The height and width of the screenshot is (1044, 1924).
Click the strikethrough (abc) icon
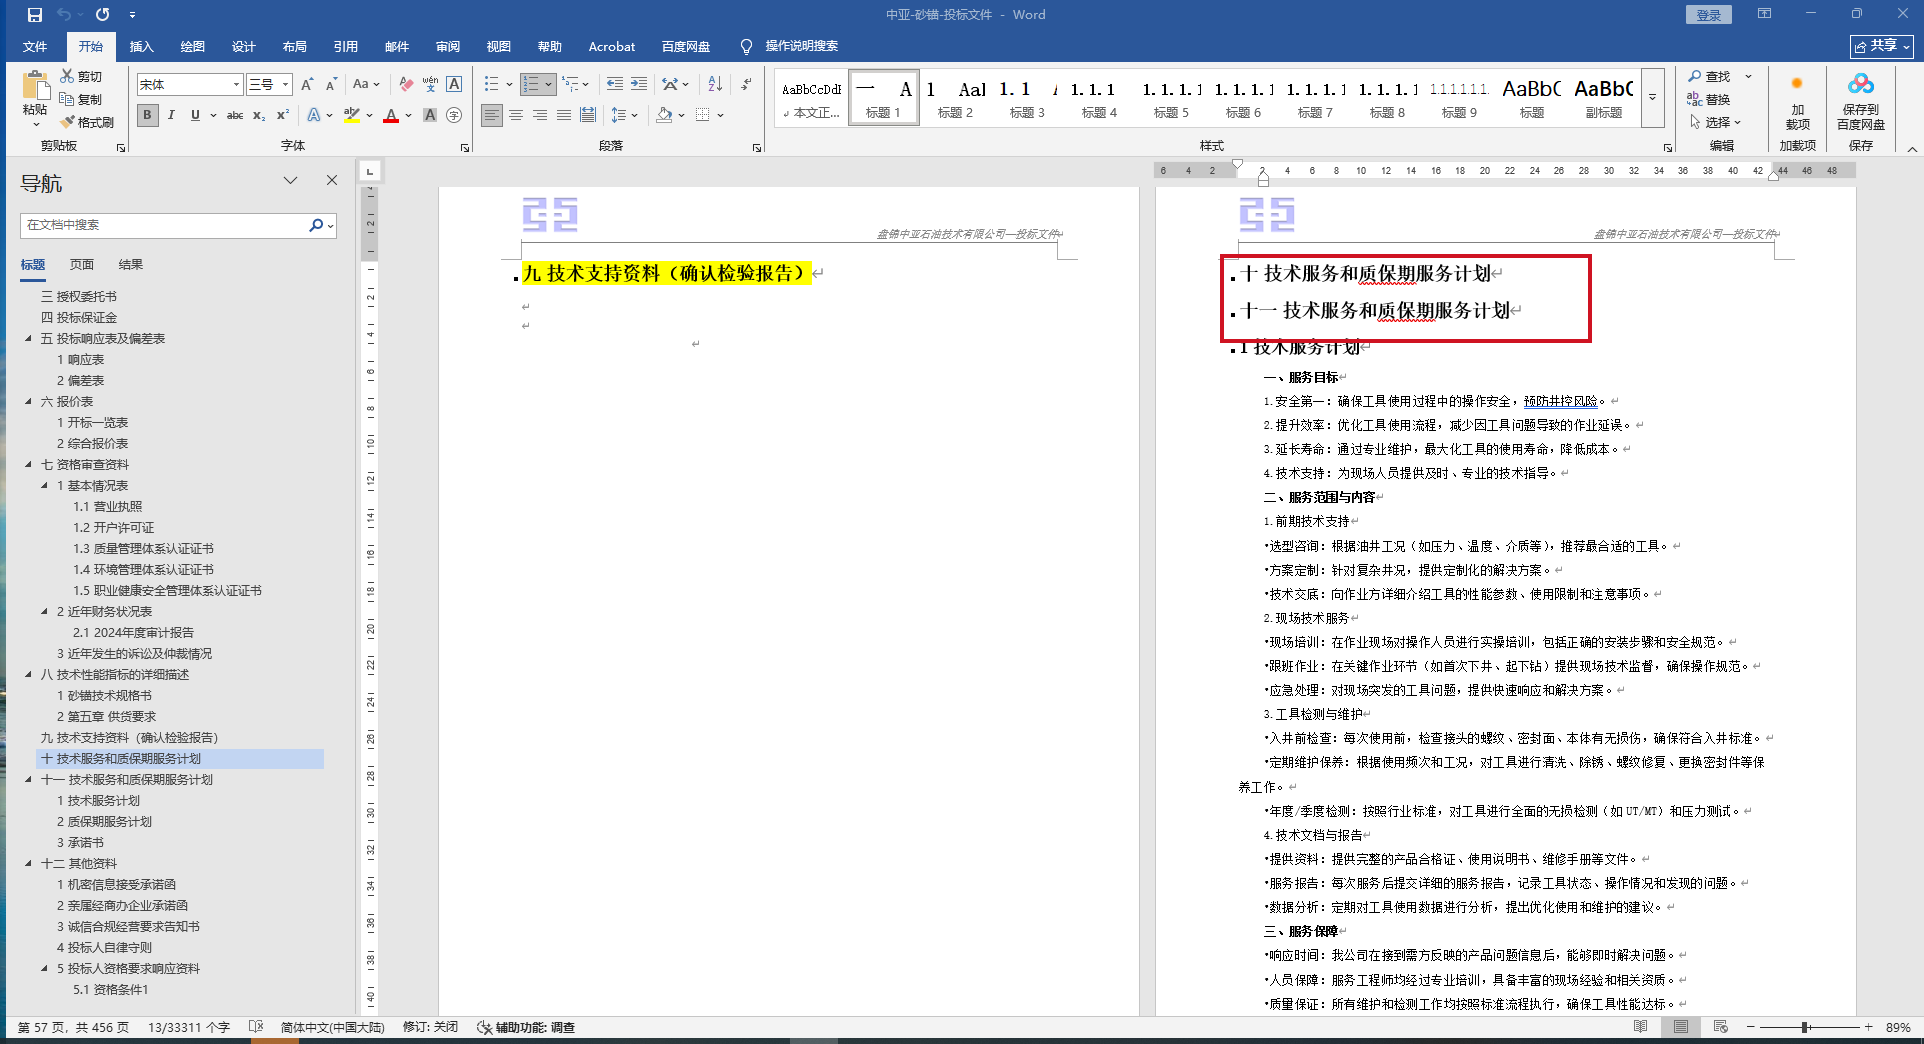pyautogui.click(x=235, y=115)
